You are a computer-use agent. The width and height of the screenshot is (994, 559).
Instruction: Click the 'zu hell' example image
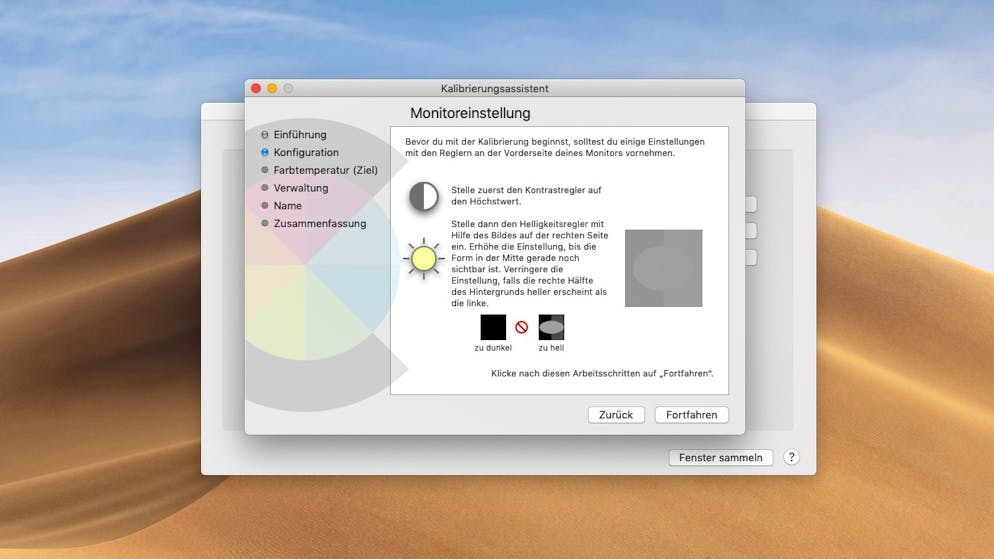coord(551,327)
